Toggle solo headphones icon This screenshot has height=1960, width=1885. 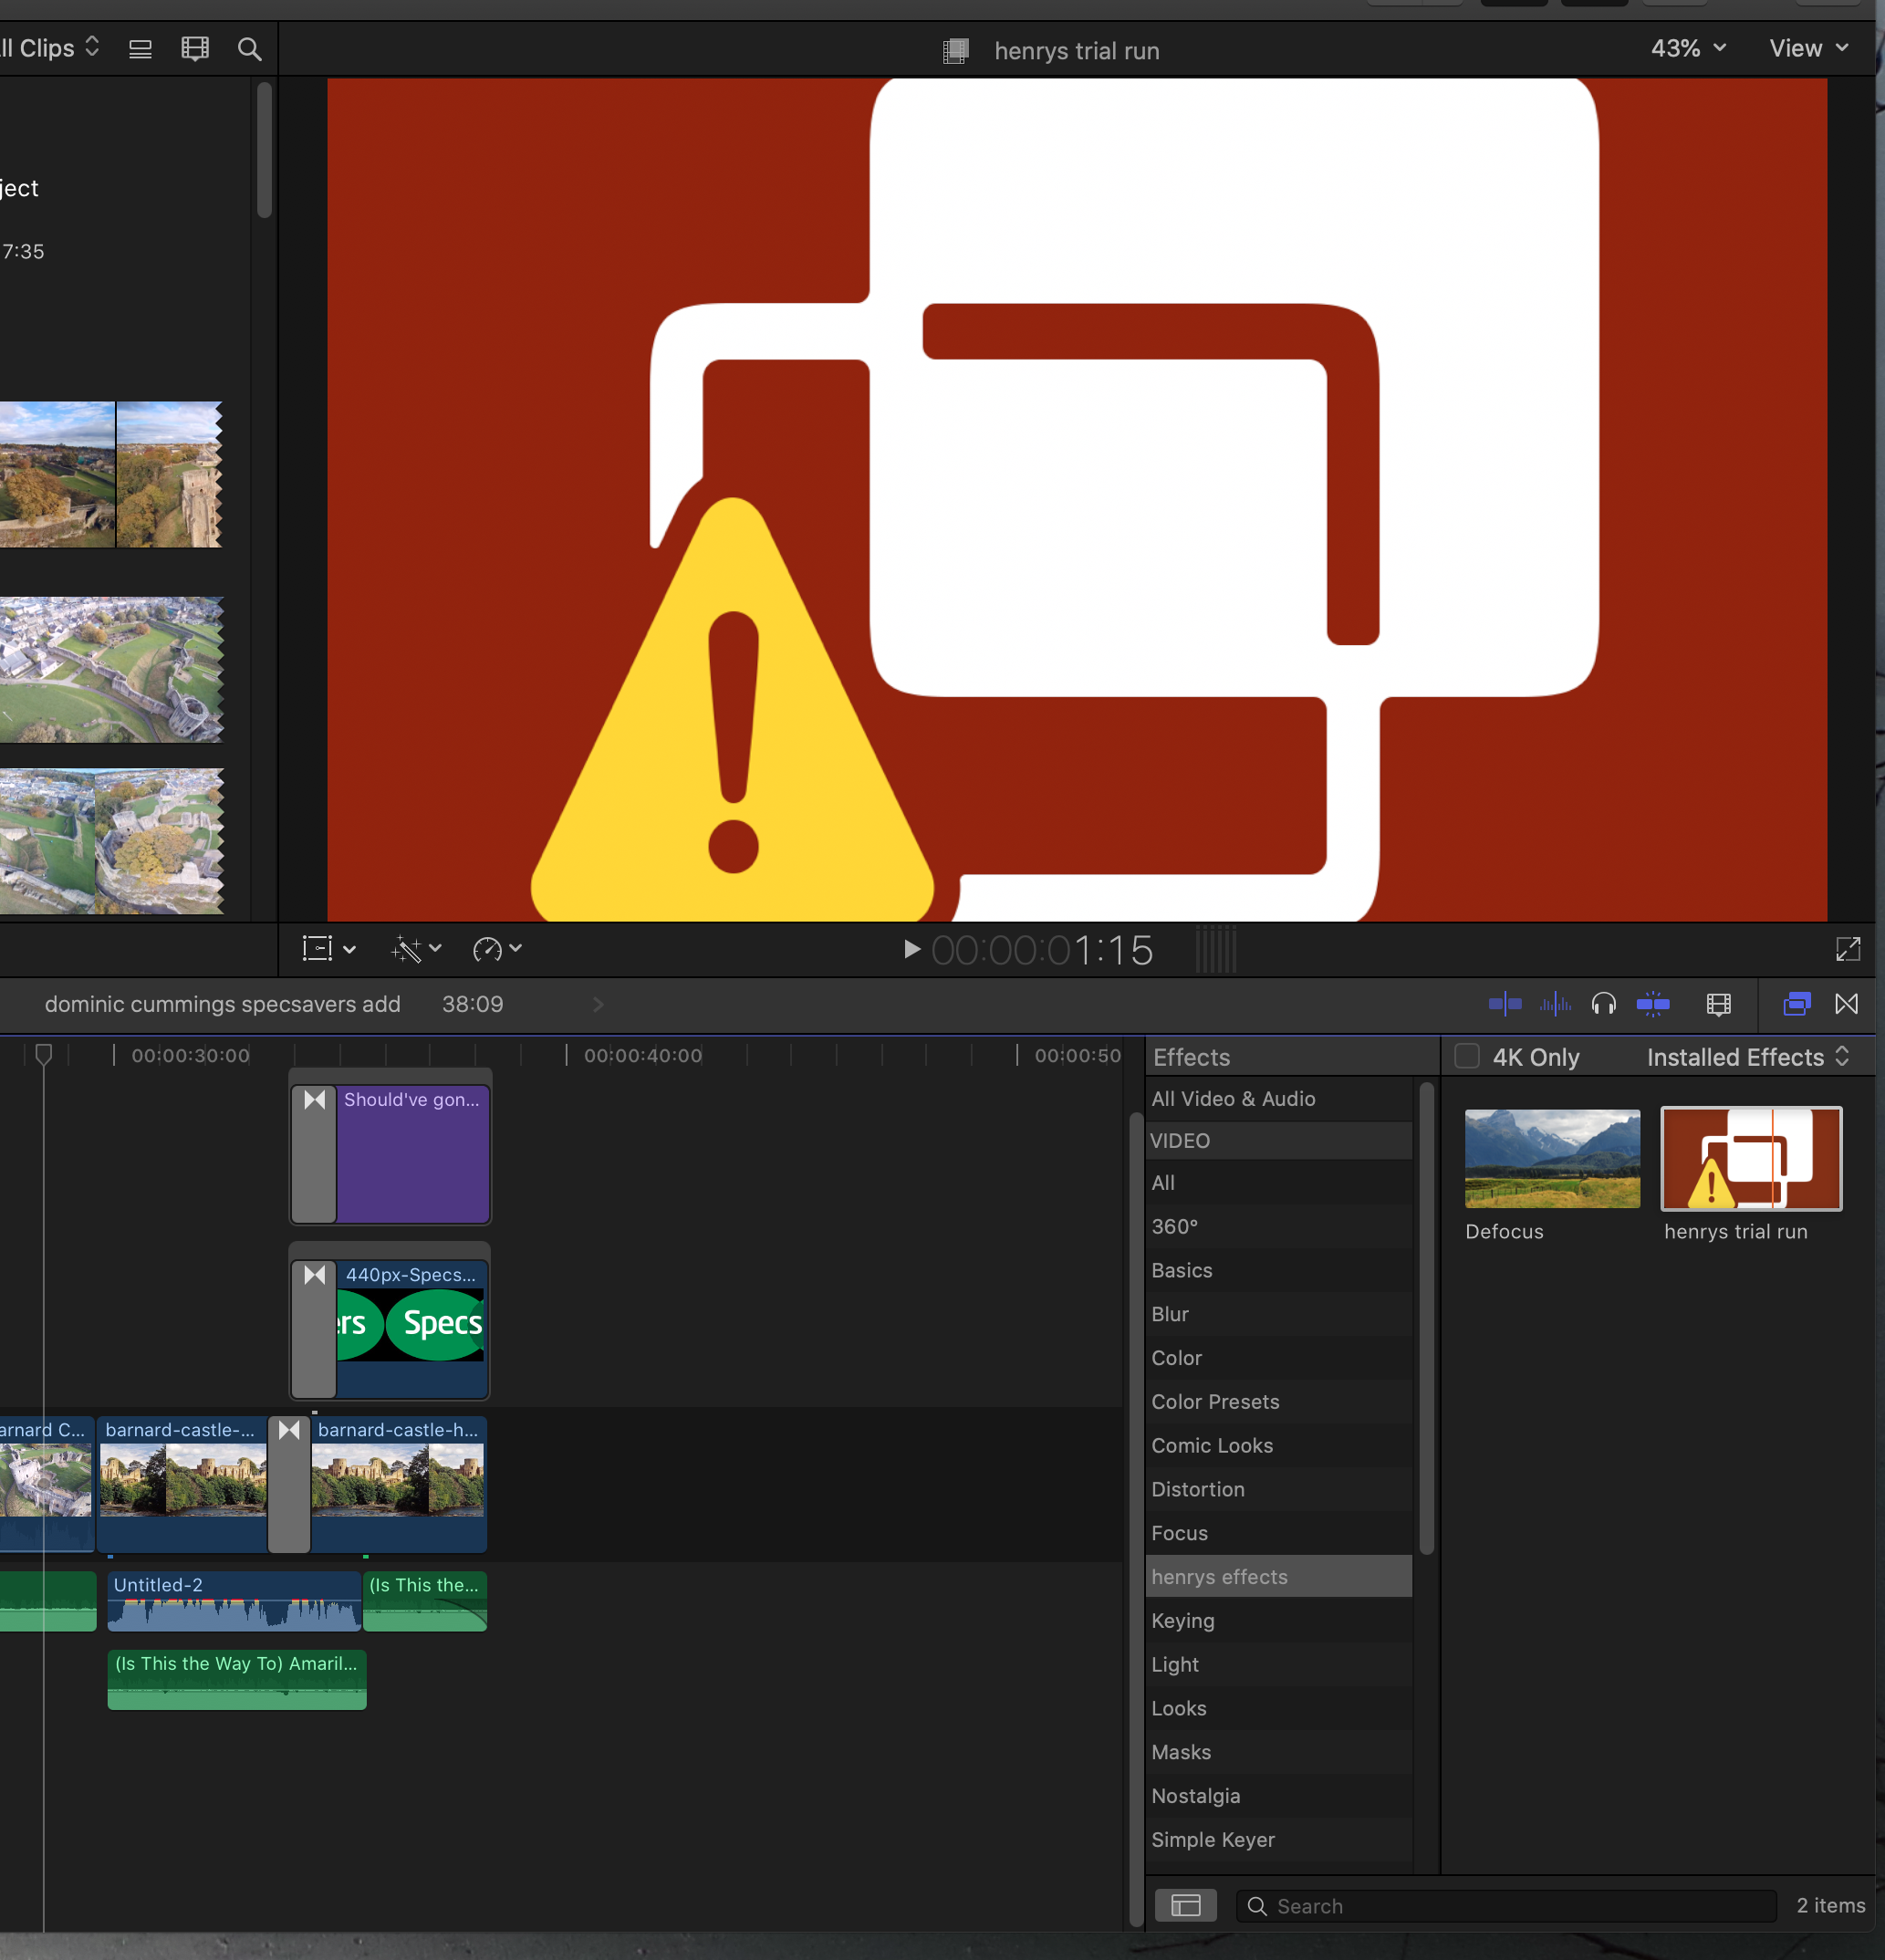point(1603,1004)
